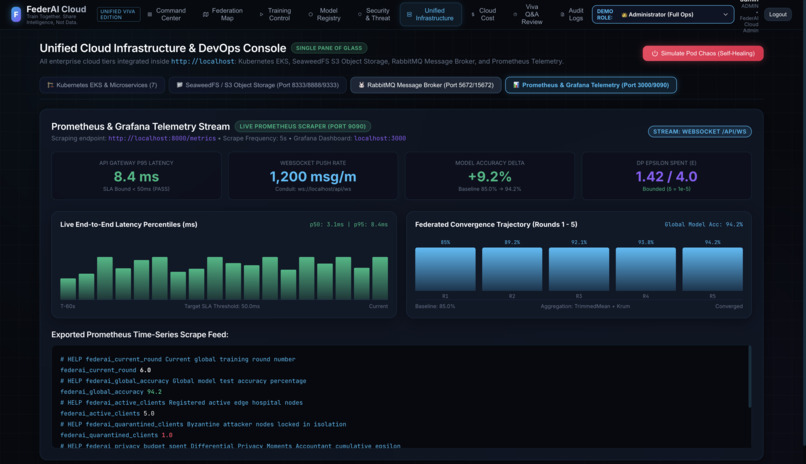
Task: Click 'Target SLA Threshold: 50.0ms' label
Action: tap(222, 306)
